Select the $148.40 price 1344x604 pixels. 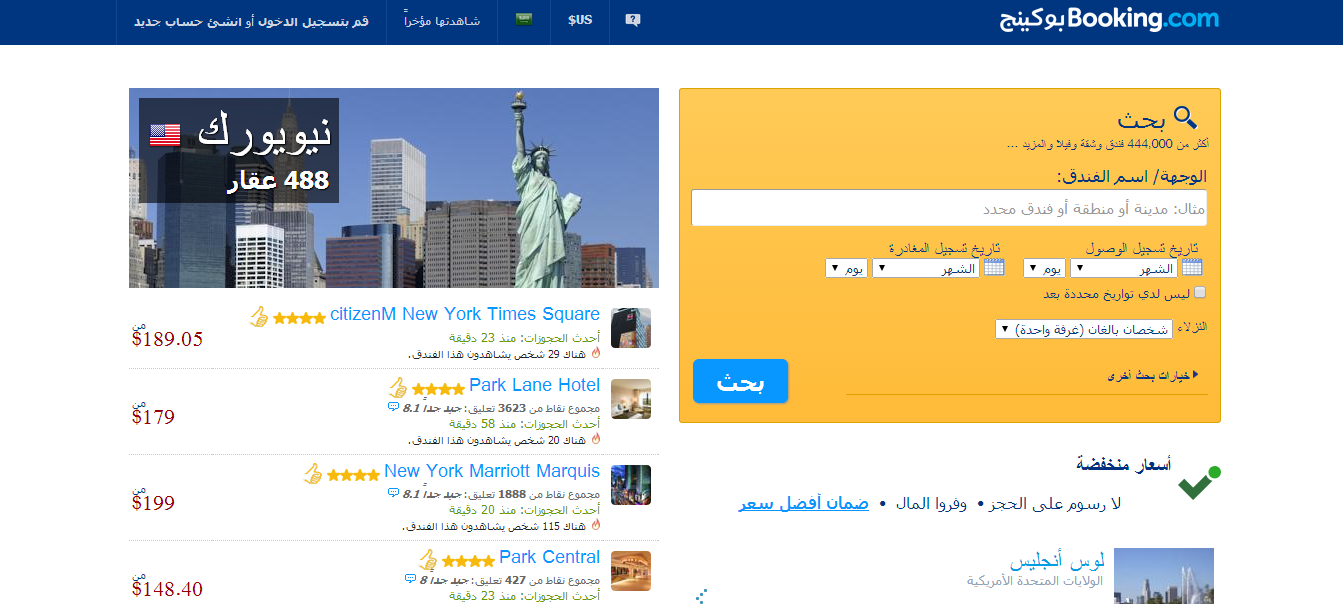[167, 588]
